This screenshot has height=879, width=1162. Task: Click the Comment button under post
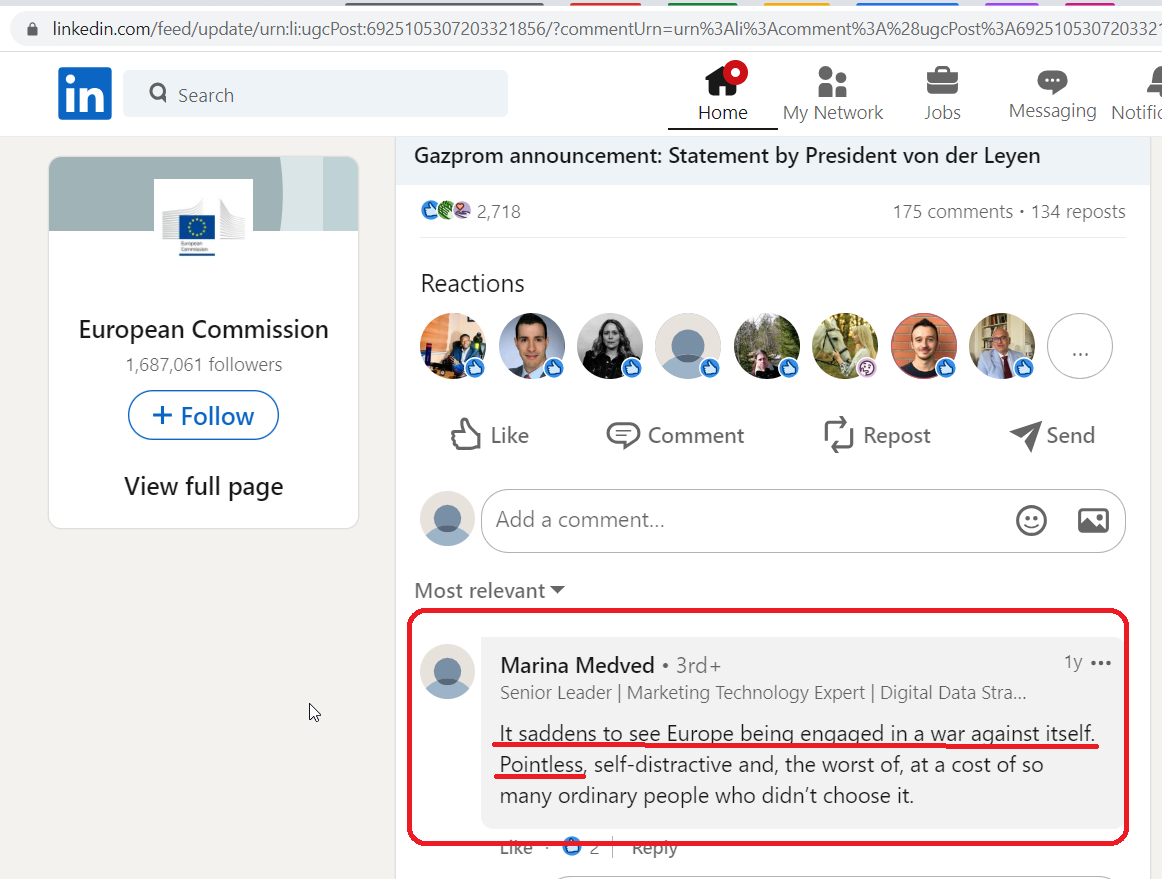tap(675, 435)
